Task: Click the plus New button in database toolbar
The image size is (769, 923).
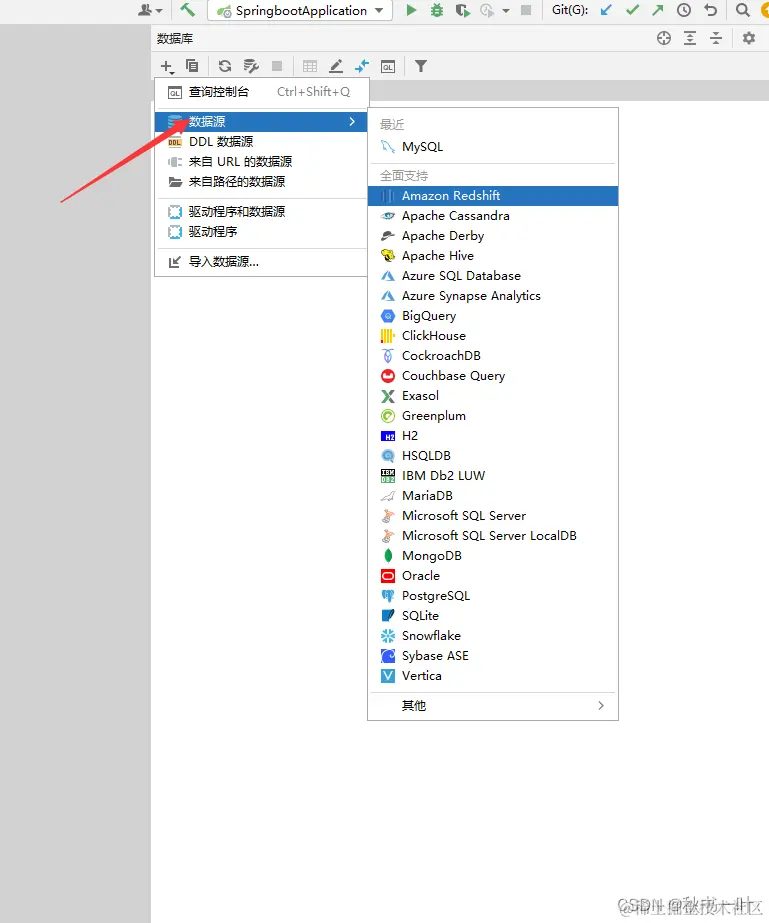Action: click(x=167, y=67)
